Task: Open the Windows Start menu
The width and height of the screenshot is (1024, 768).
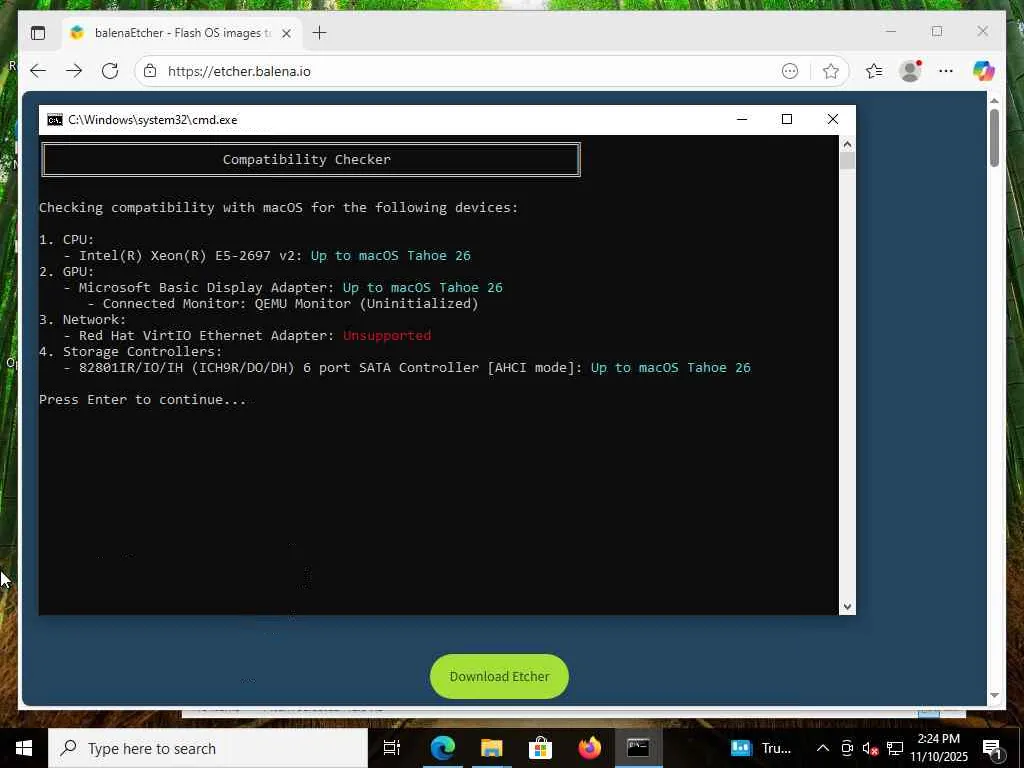Action: [24, 748]
